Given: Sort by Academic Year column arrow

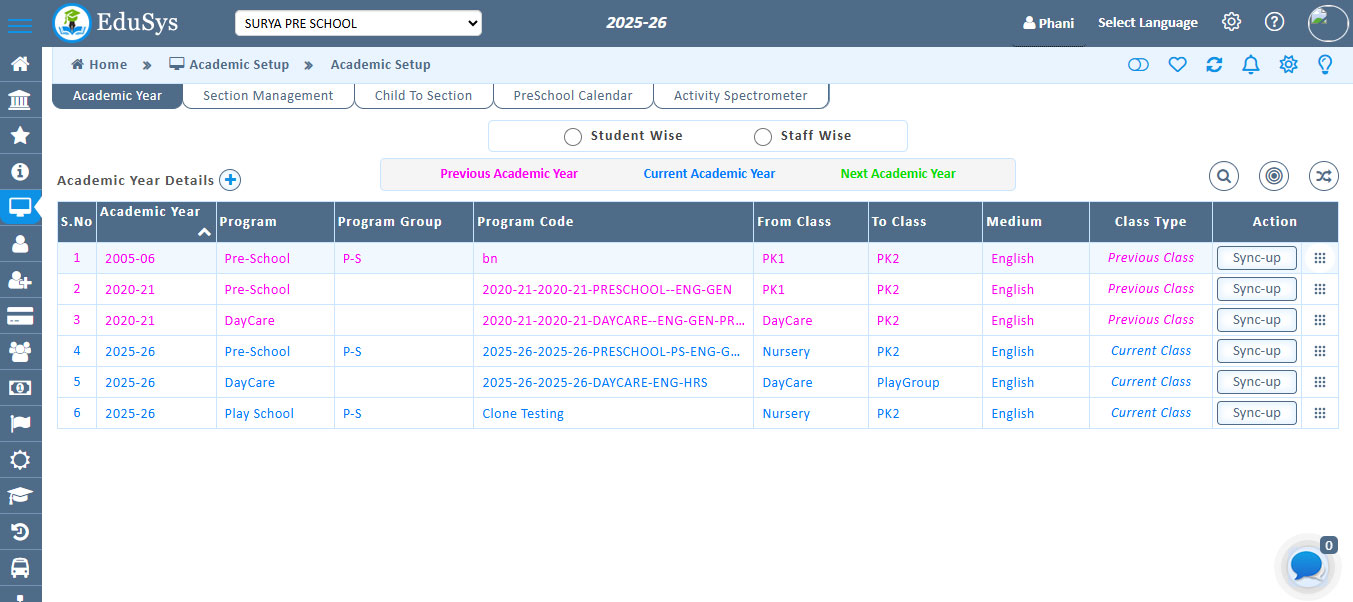Looking at the screenshot, I should (x=204, y=232).
